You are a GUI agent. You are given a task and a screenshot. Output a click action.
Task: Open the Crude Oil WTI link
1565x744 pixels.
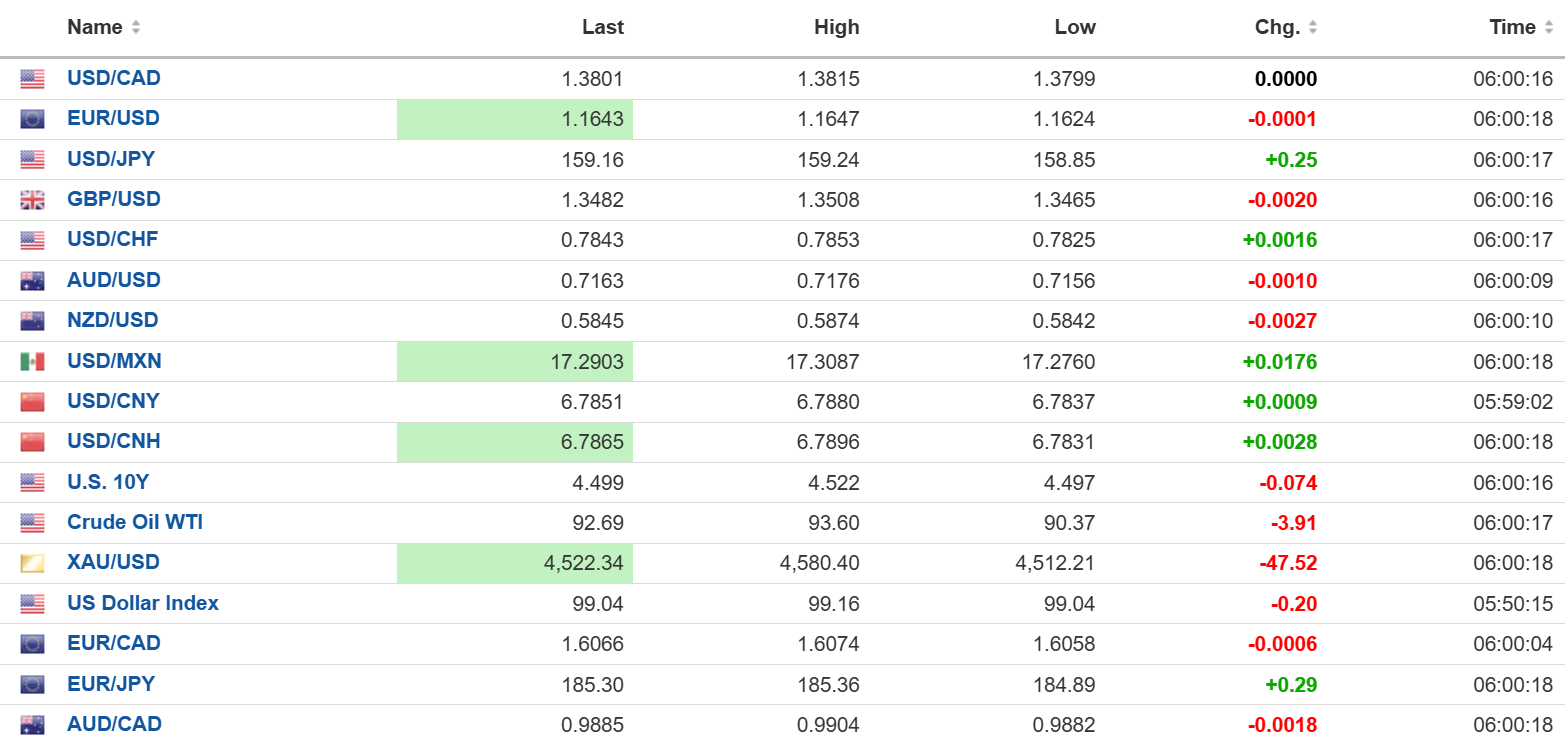(x=135, y=523)
